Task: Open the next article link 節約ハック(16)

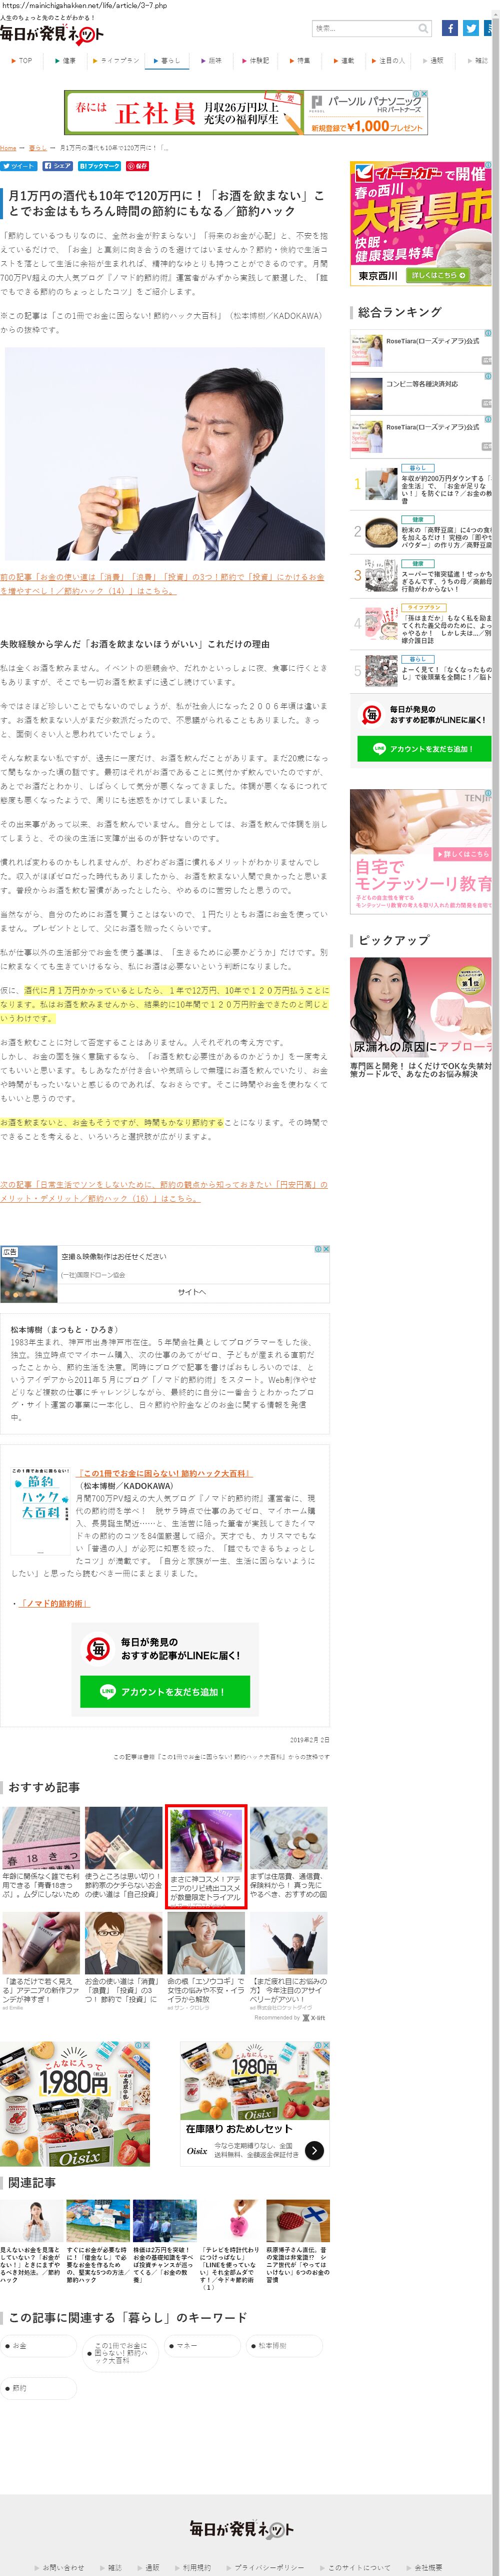Action: 164,1191
